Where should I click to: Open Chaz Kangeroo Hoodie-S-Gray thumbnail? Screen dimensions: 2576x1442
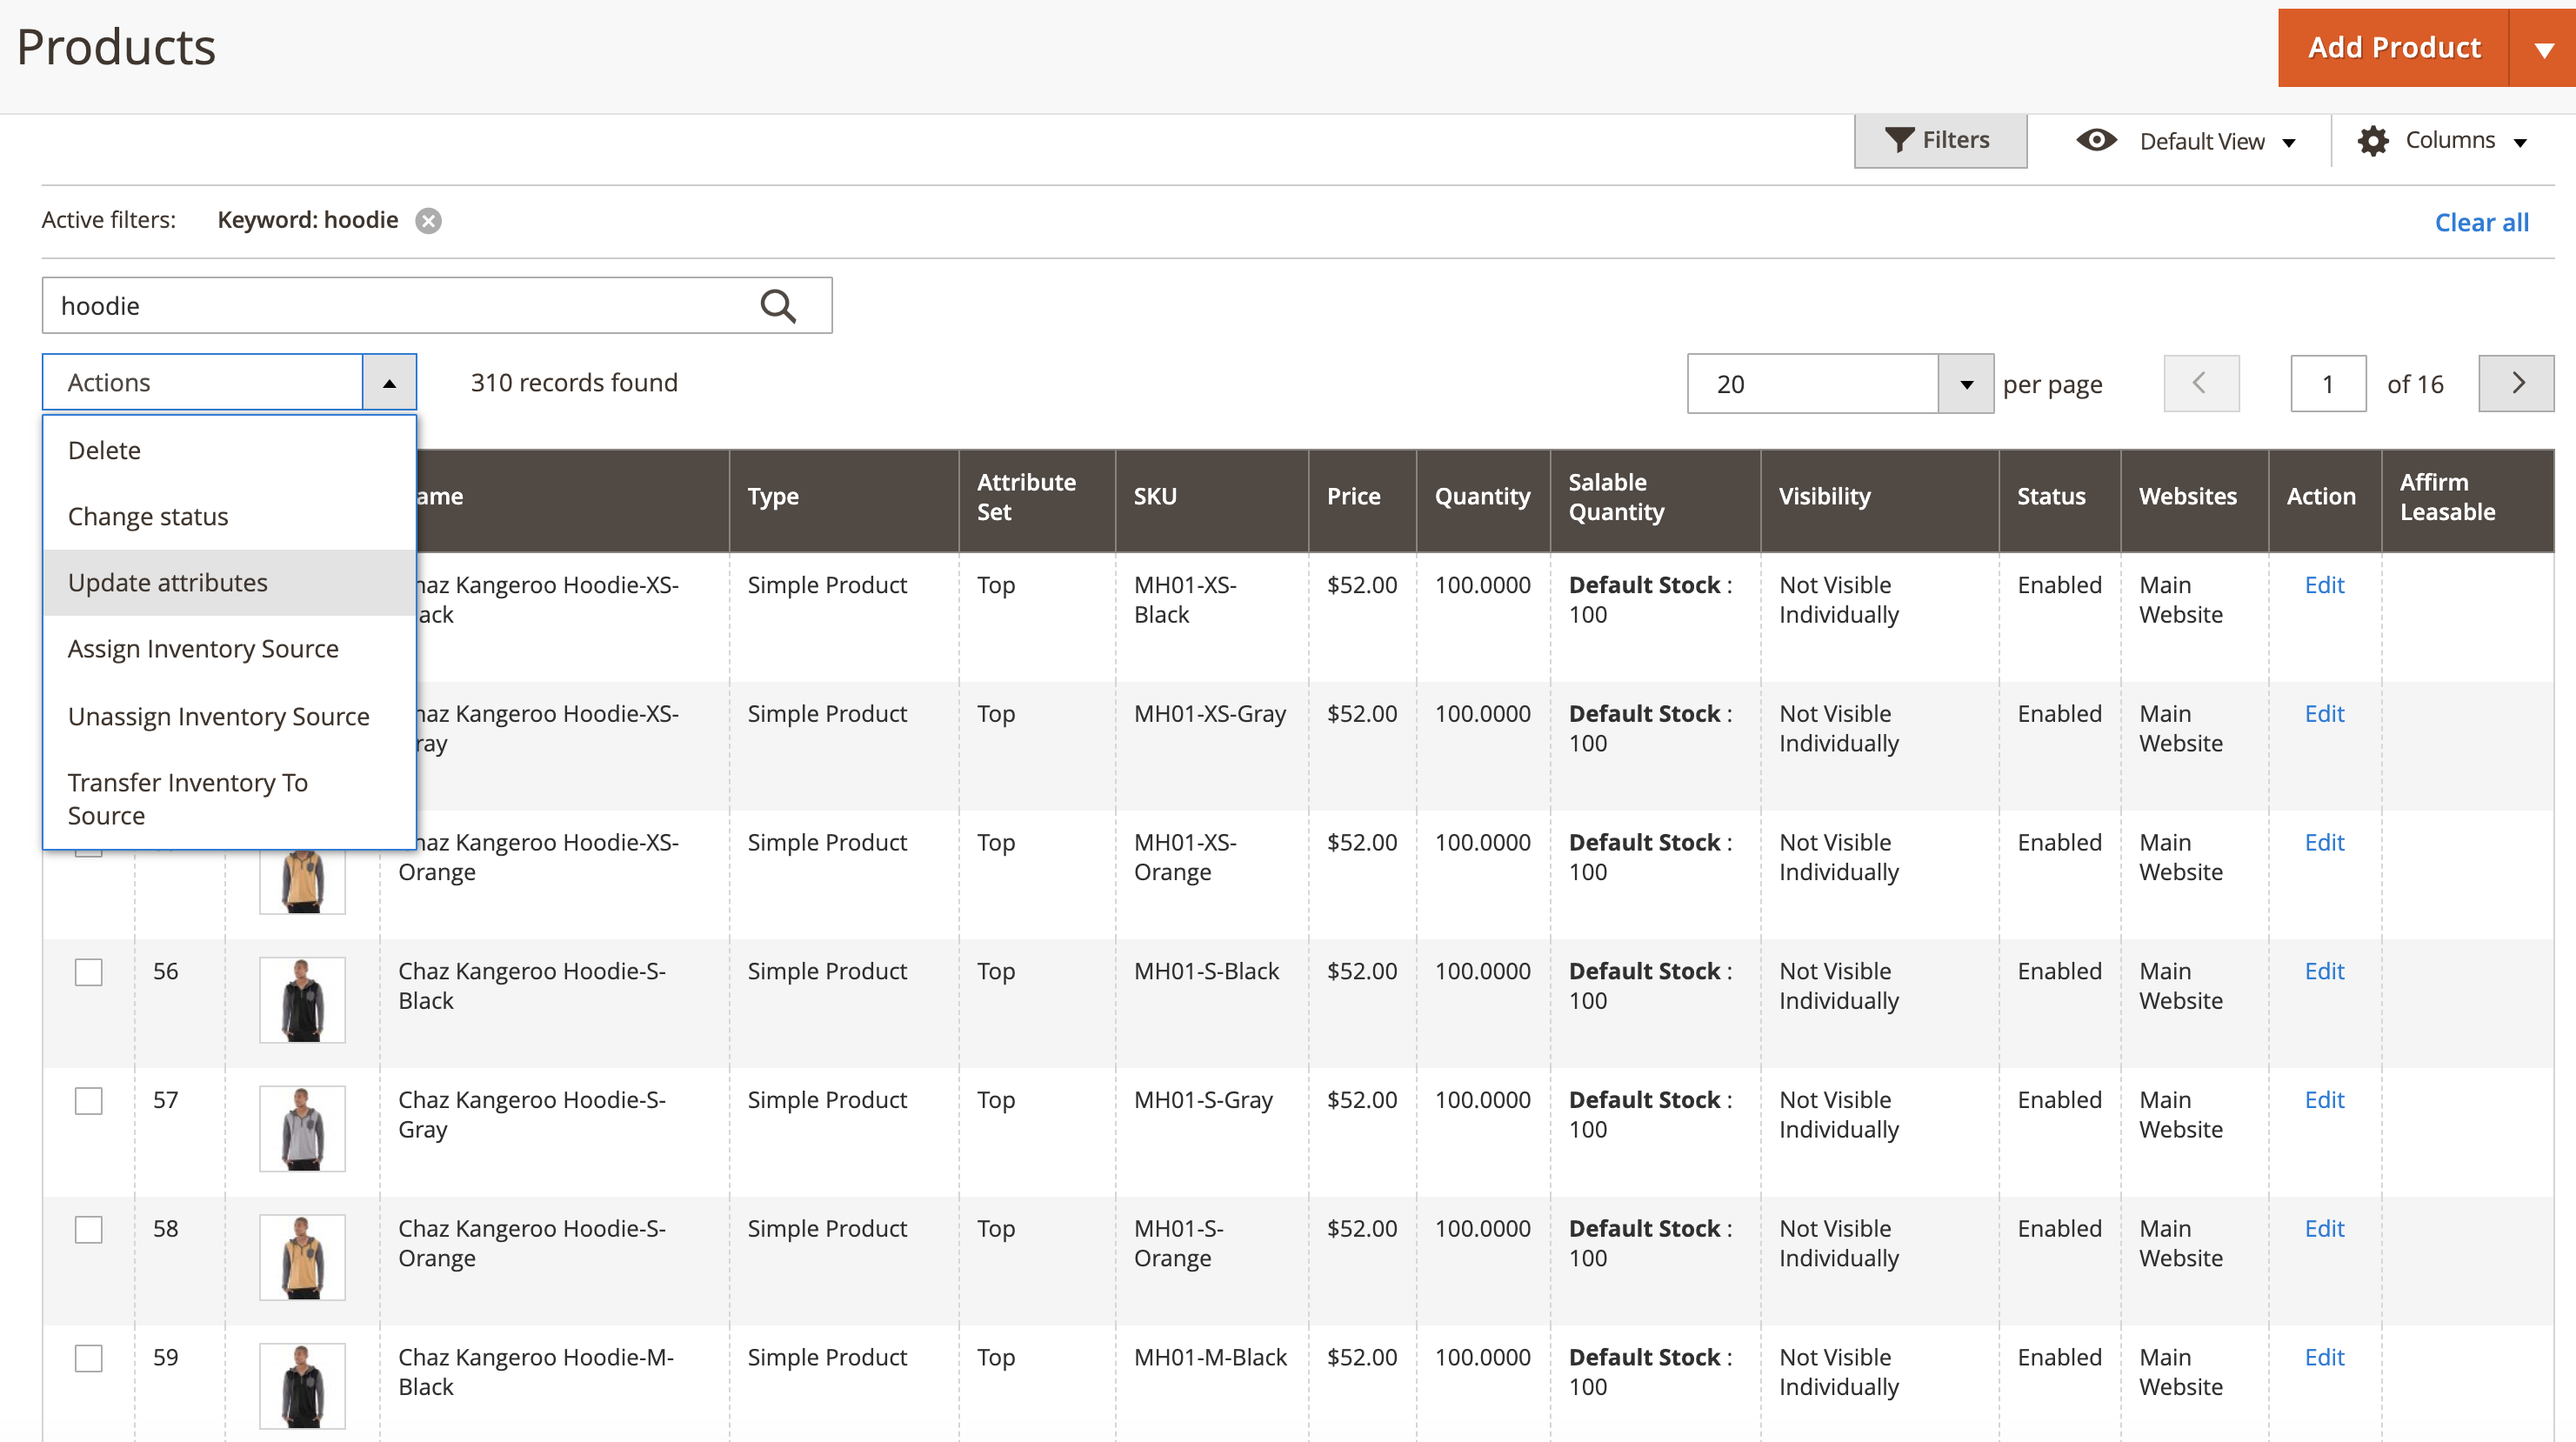302,1128
